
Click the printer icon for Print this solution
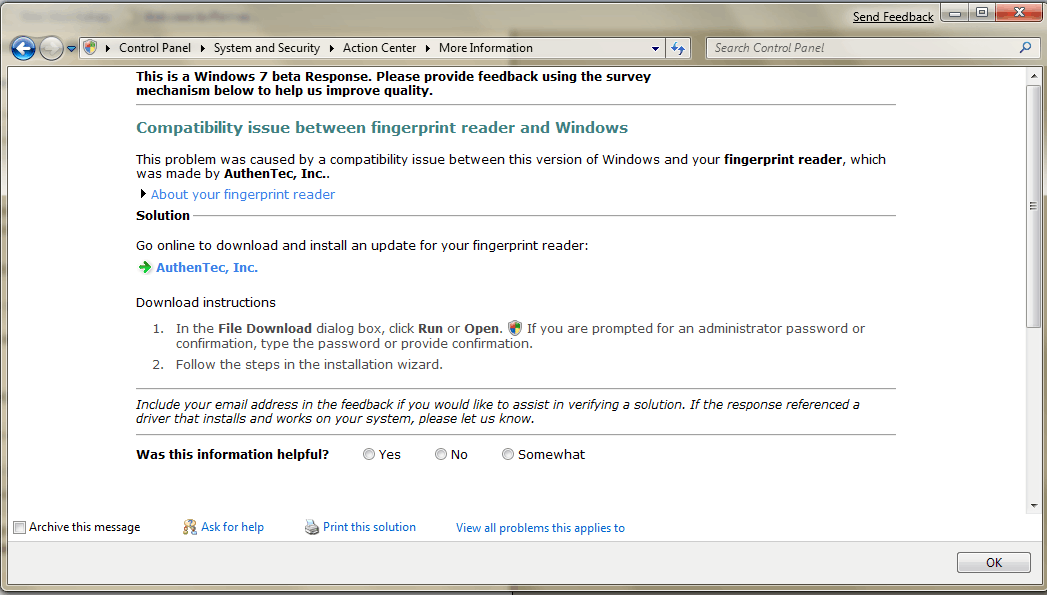pyautogui.click(x=312, y=528)
